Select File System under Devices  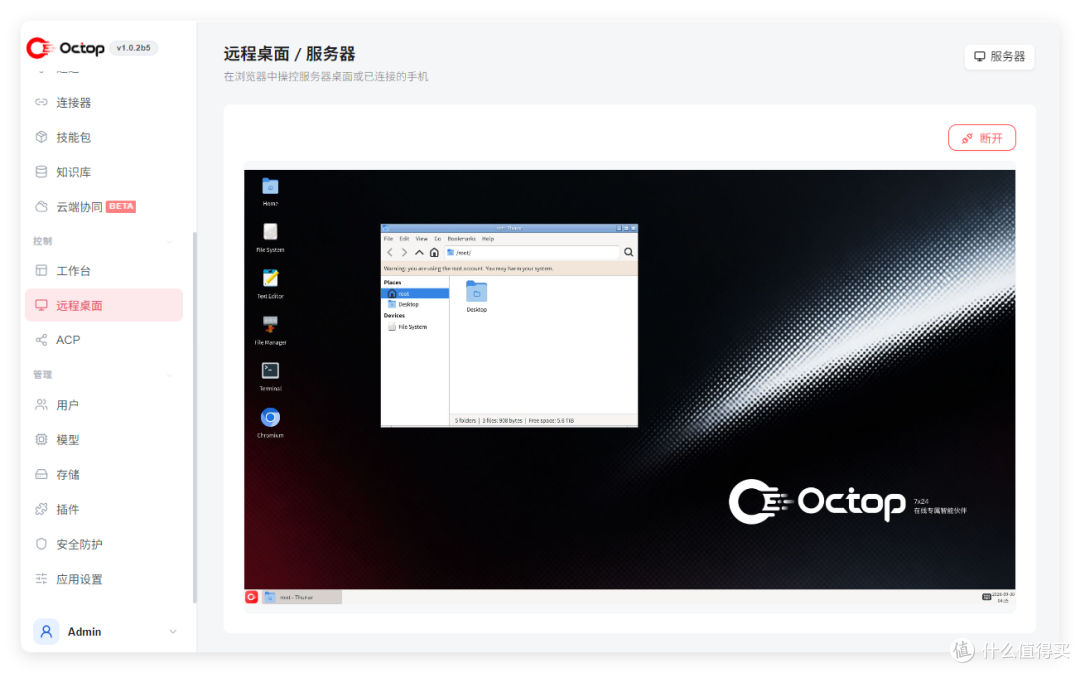click(x=415, y=327)
